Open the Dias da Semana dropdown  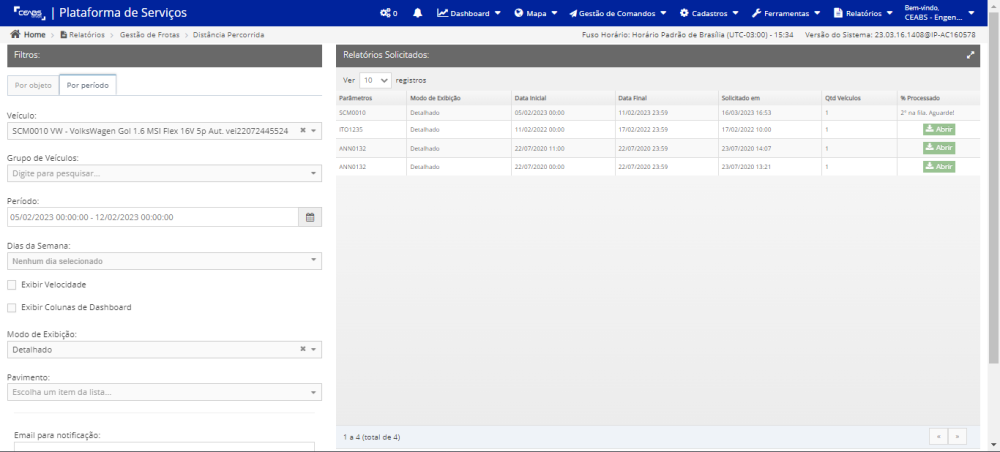pos(164,261)
